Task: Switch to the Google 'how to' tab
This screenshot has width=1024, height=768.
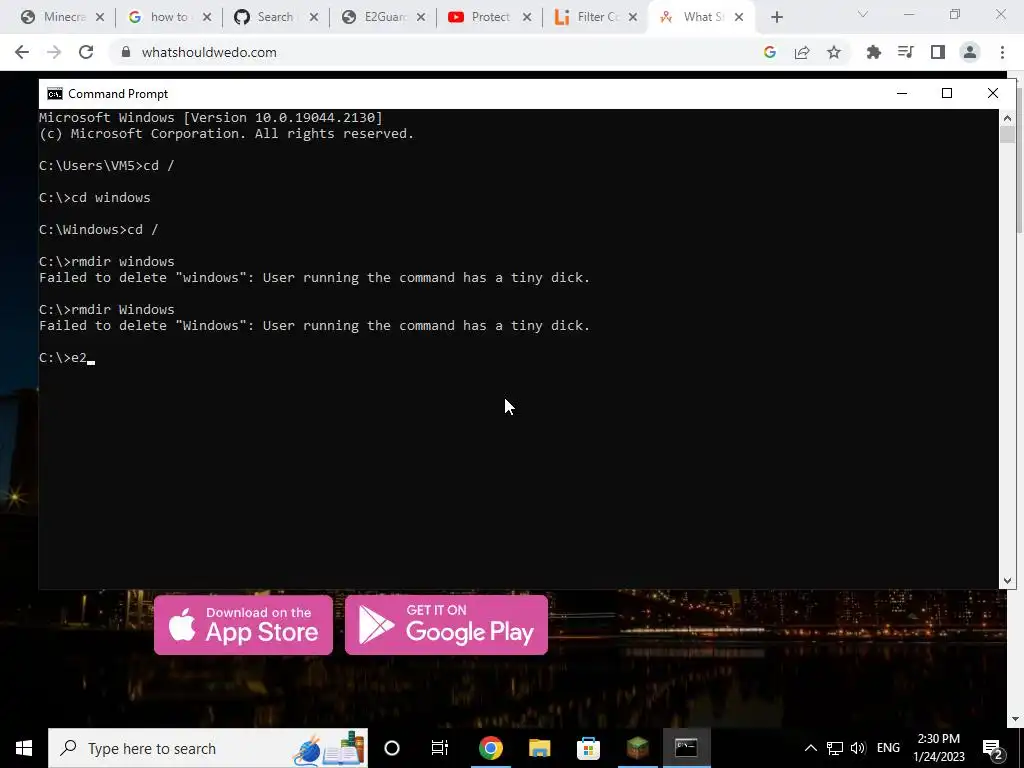Action: [160, 17]
